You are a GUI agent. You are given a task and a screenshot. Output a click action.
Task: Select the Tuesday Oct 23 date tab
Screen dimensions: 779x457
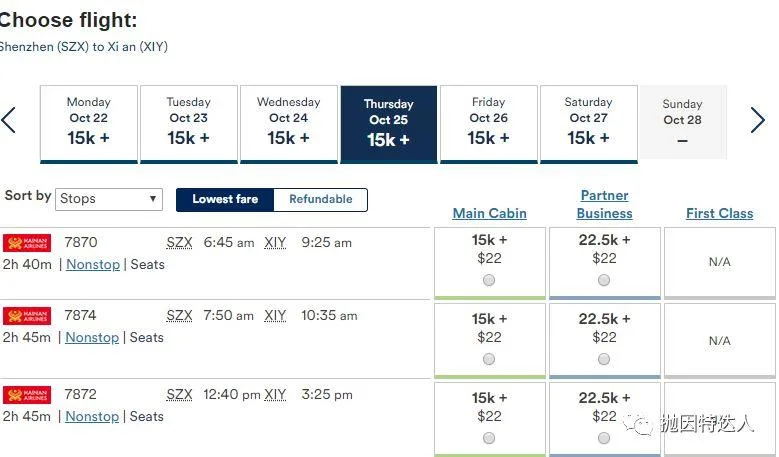pyautogui.click(x=188, y=124)
